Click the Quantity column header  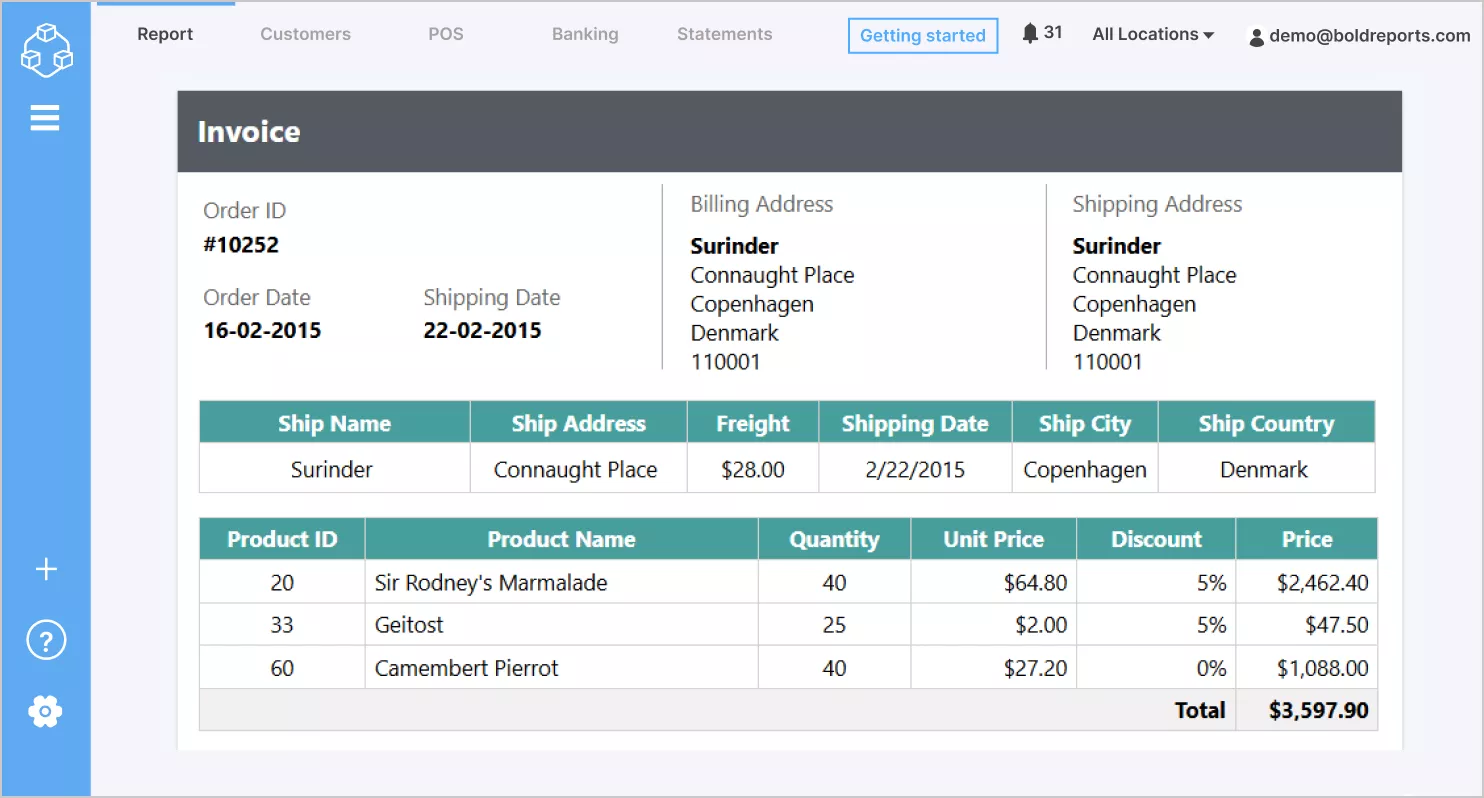pyautogui.click(x=834, y=539)
